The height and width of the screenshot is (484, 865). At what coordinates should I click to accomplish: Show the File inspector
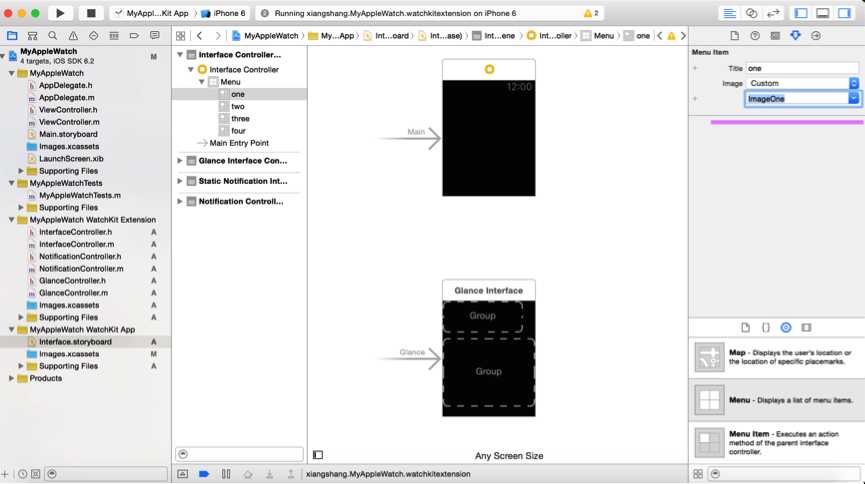pyautogui.click(x=734, y=36)
